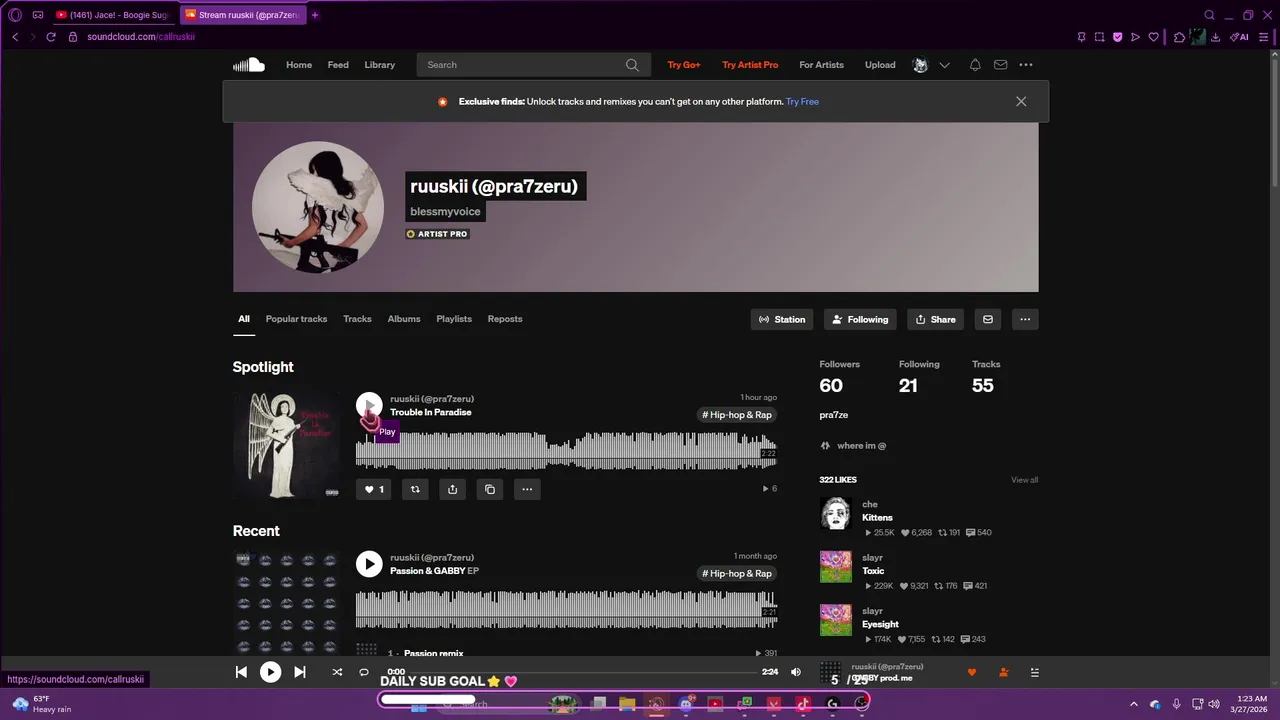Screen dimensions: 1280x720
Task: Open the ruuskii profile picture
Action: pos(318,207)
